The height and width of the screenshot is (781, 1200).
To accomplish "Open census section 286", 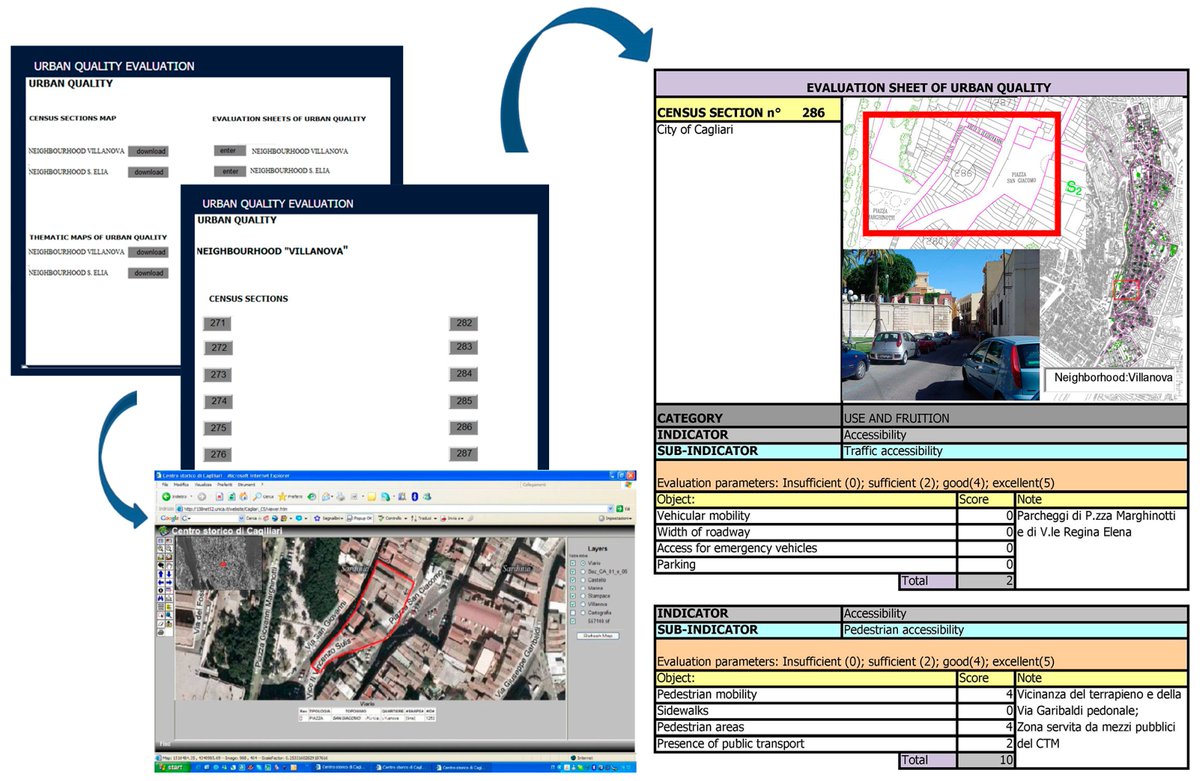I will (464, 427).
